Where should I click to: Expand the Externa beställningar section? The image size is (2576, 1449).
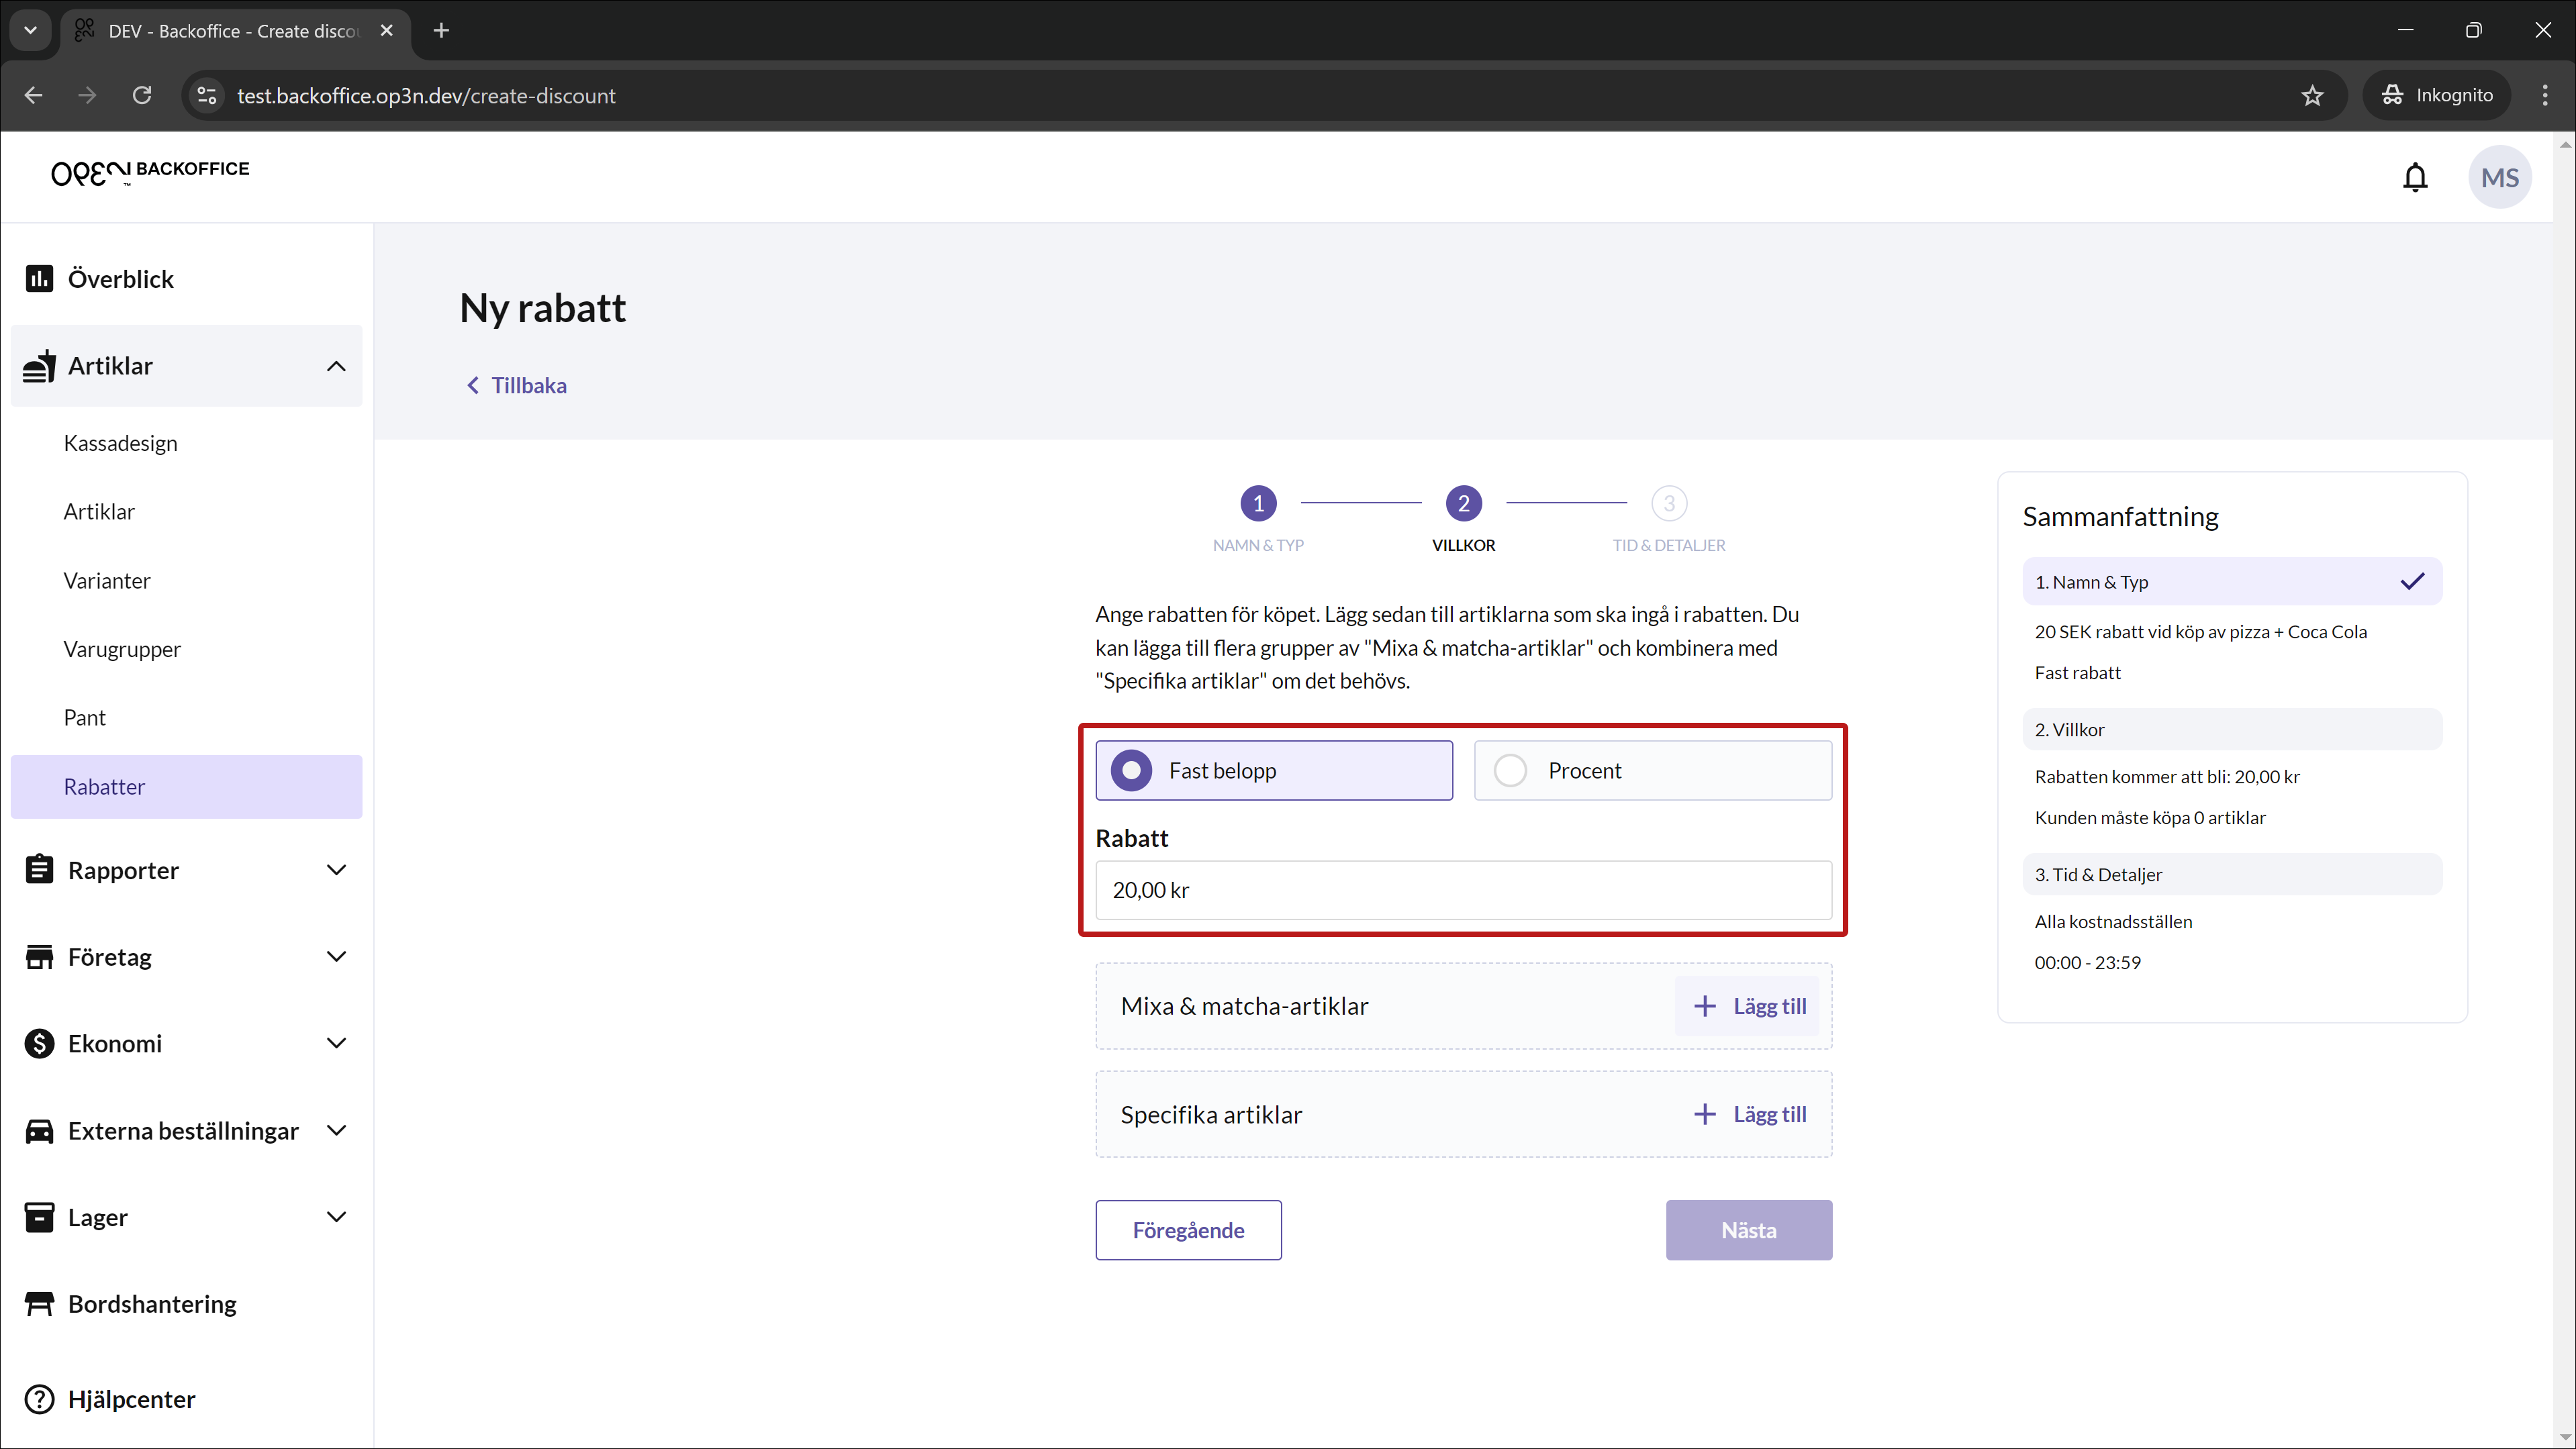coord(336,1130)
